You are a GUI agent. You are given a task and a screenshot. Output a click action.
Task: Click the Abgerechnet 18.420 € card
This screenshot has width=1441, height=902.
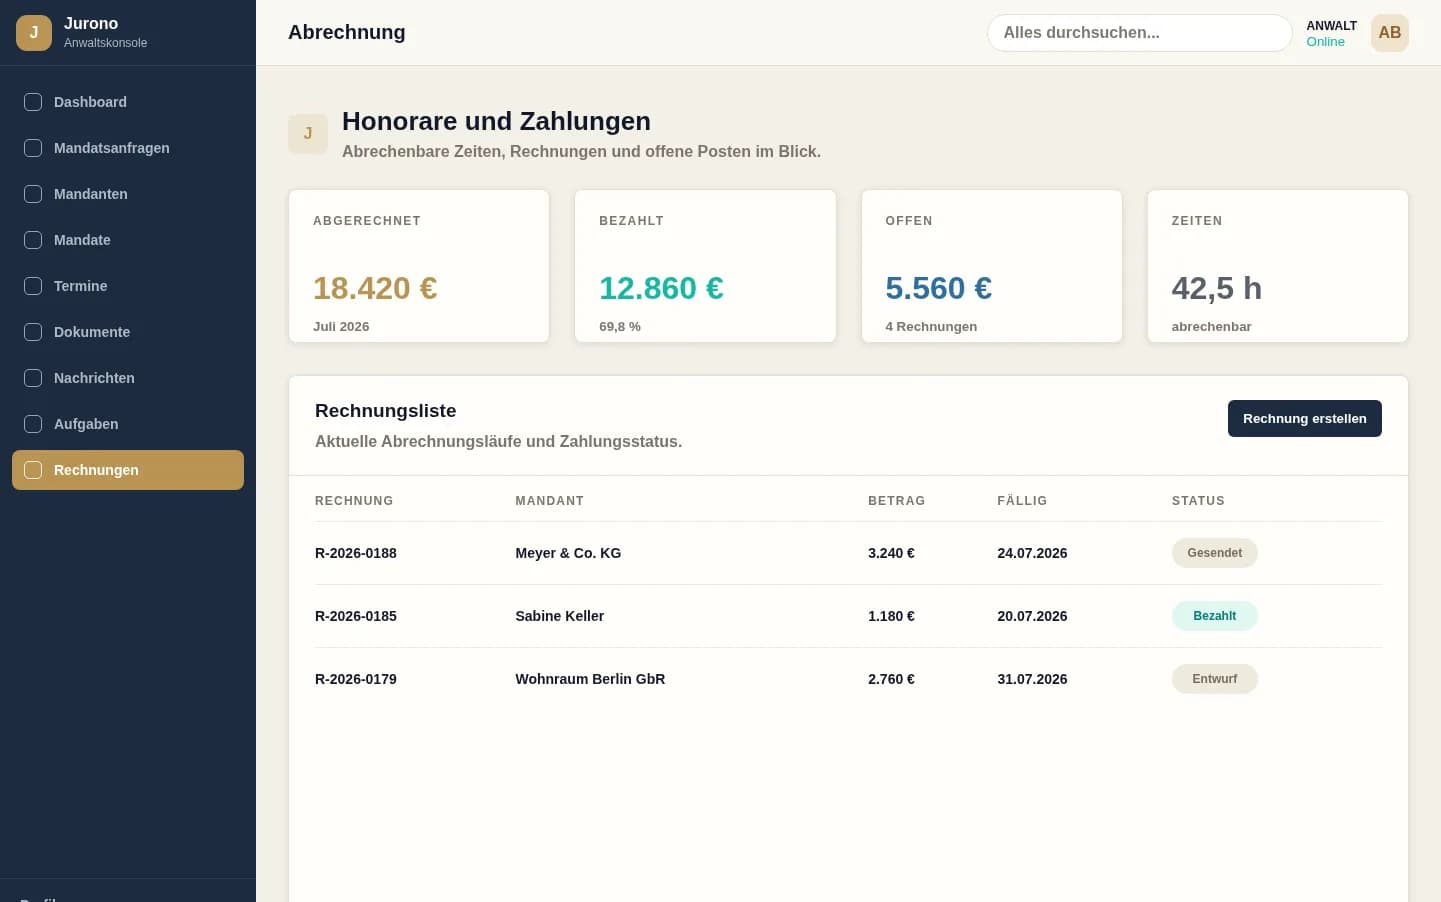point(419,266)
